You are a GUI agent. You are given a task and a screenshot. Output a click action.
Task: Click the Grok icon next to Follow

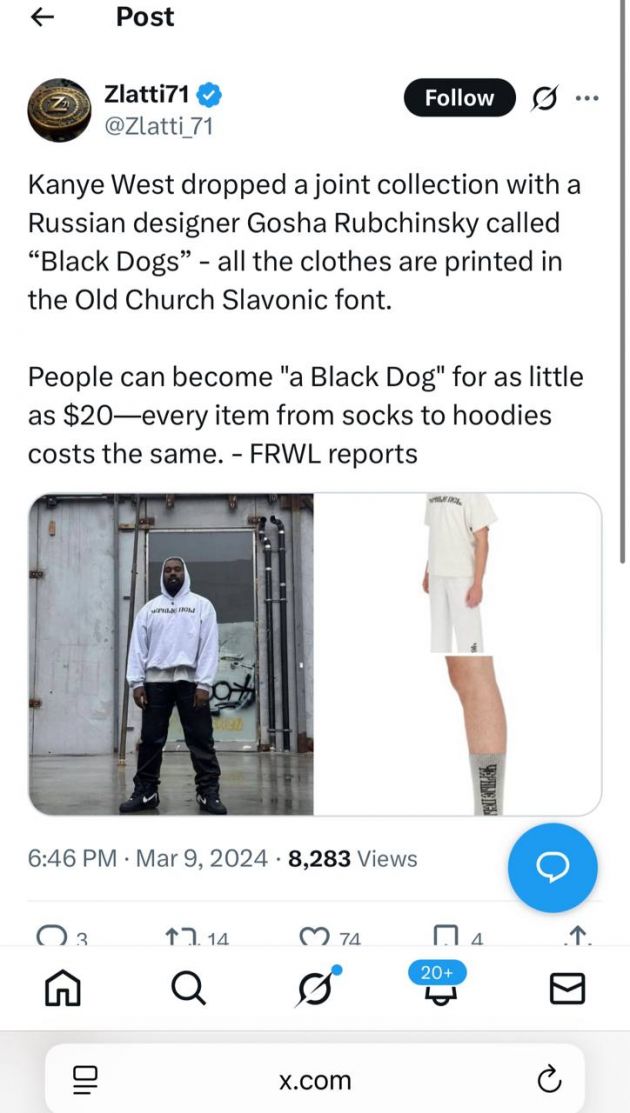tap(545, 98)
